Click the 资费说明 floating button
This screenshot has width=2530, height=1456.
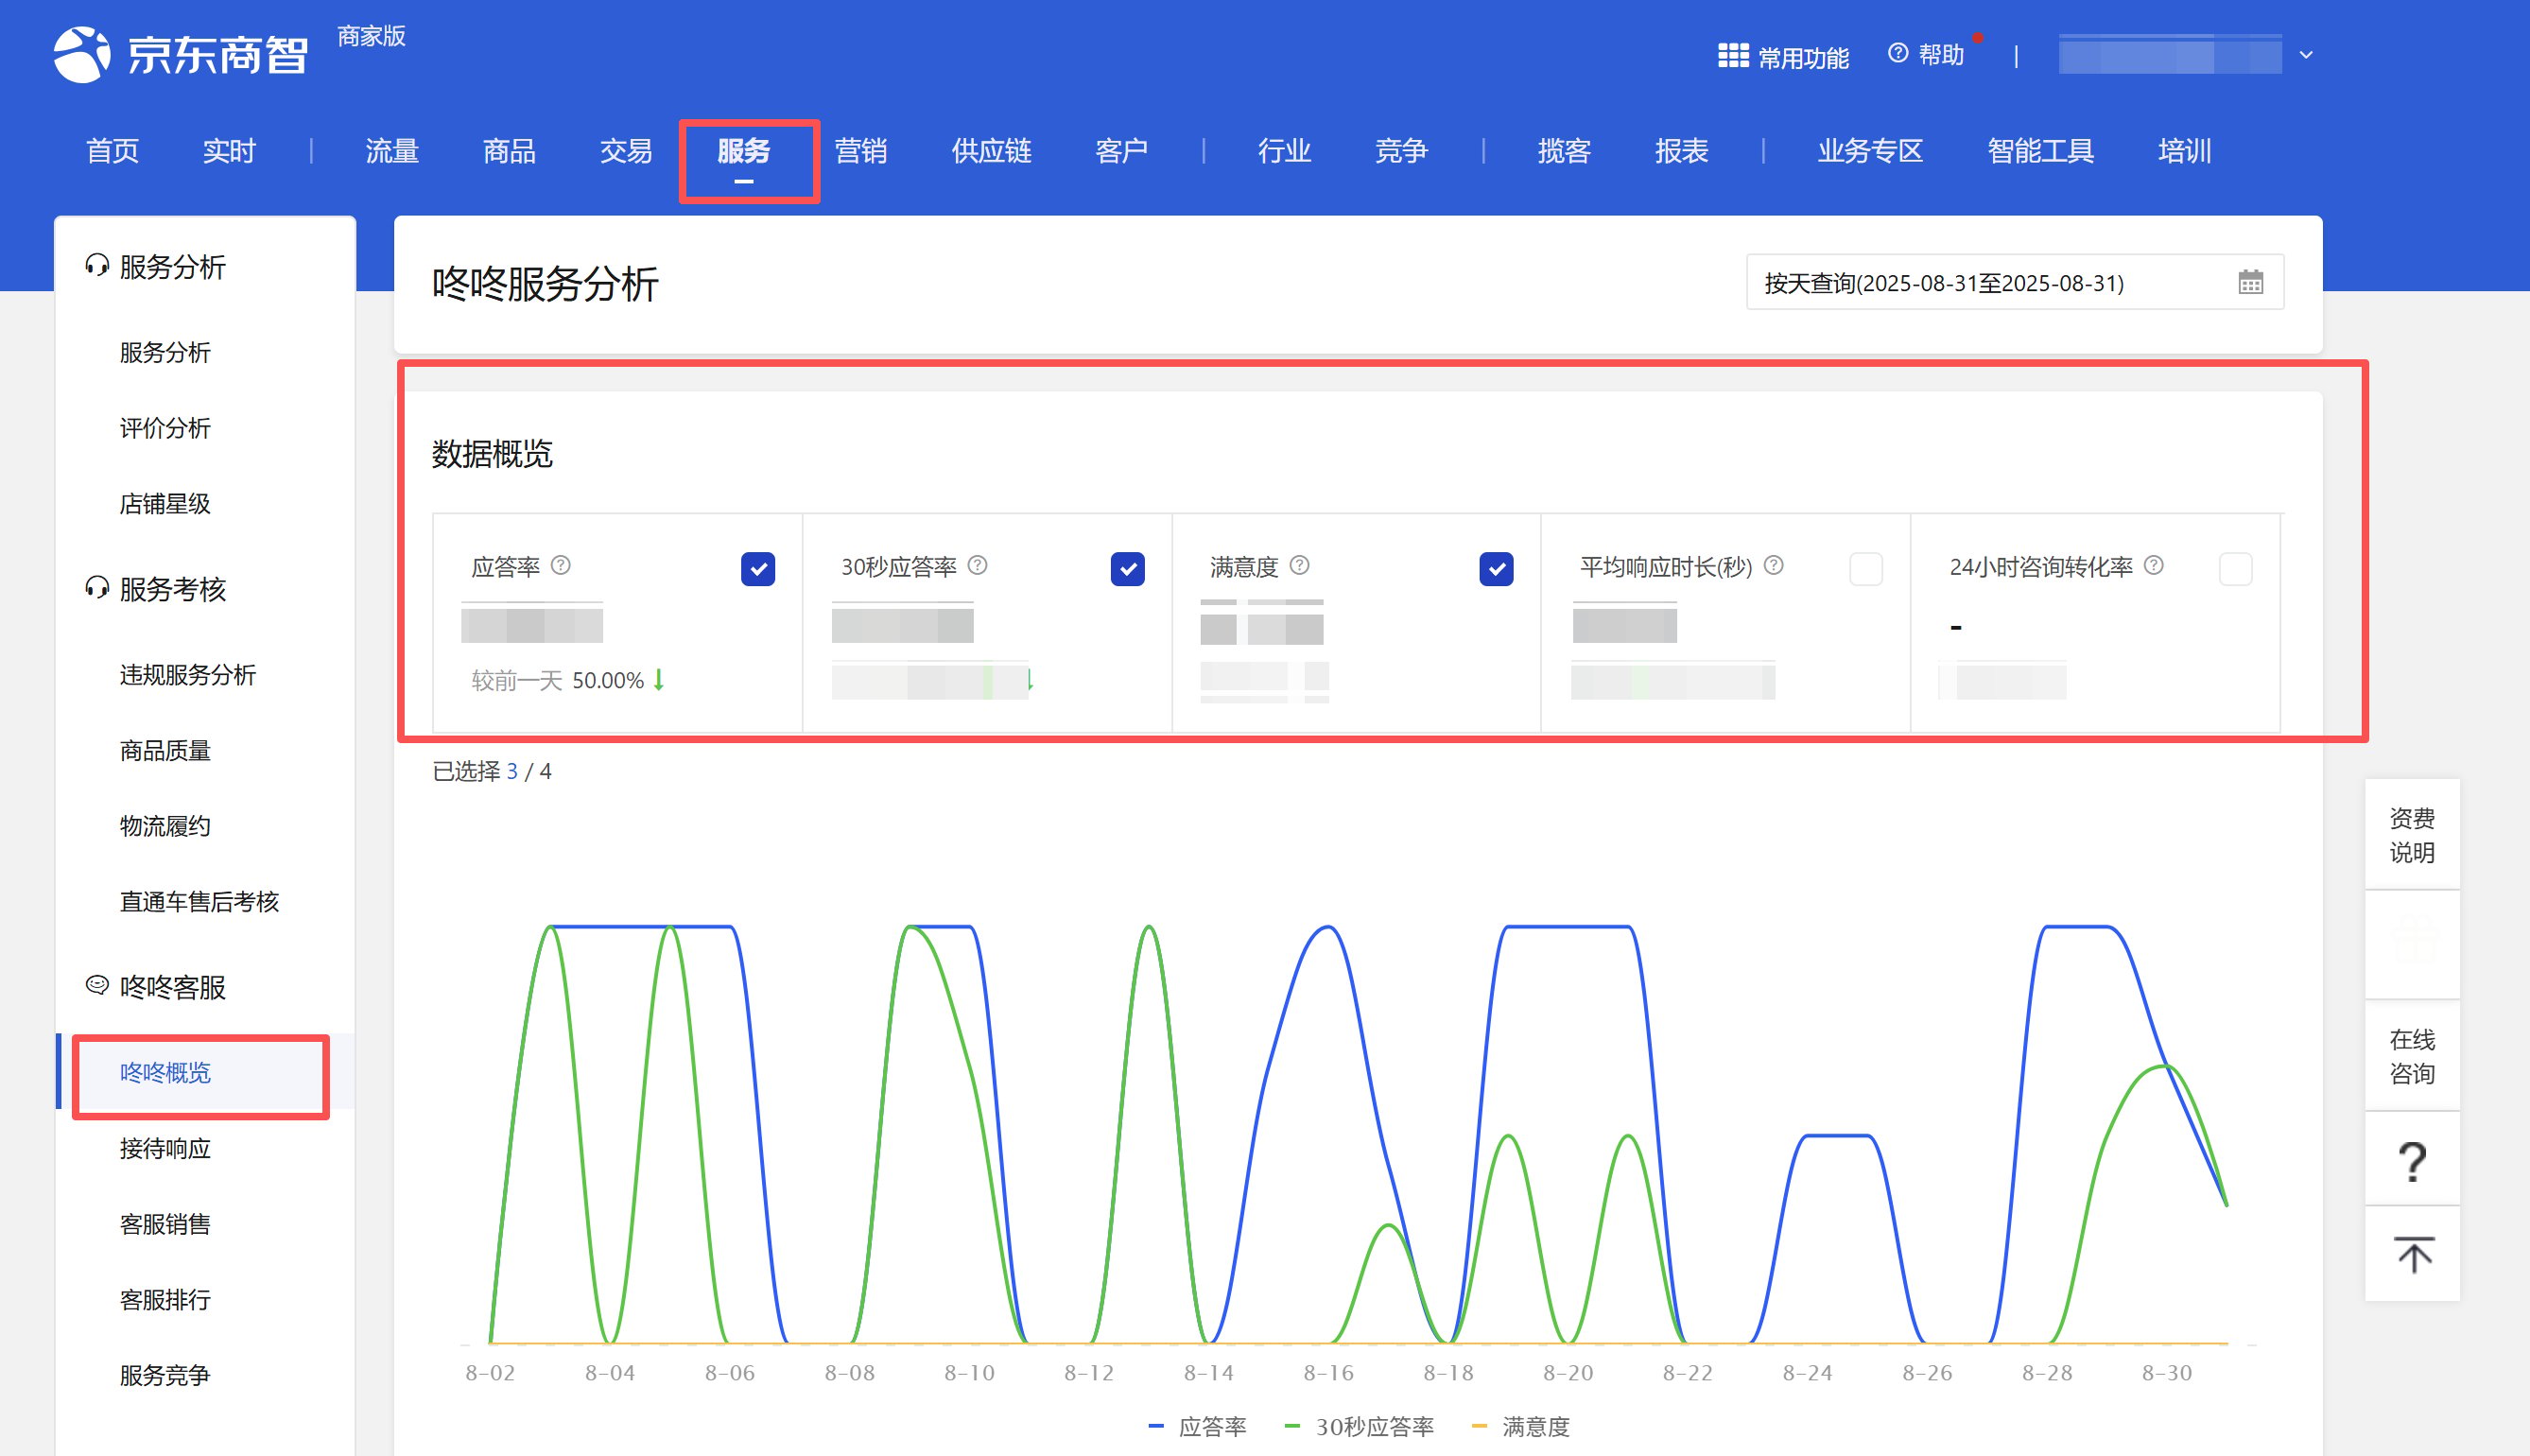point(2412,834)
